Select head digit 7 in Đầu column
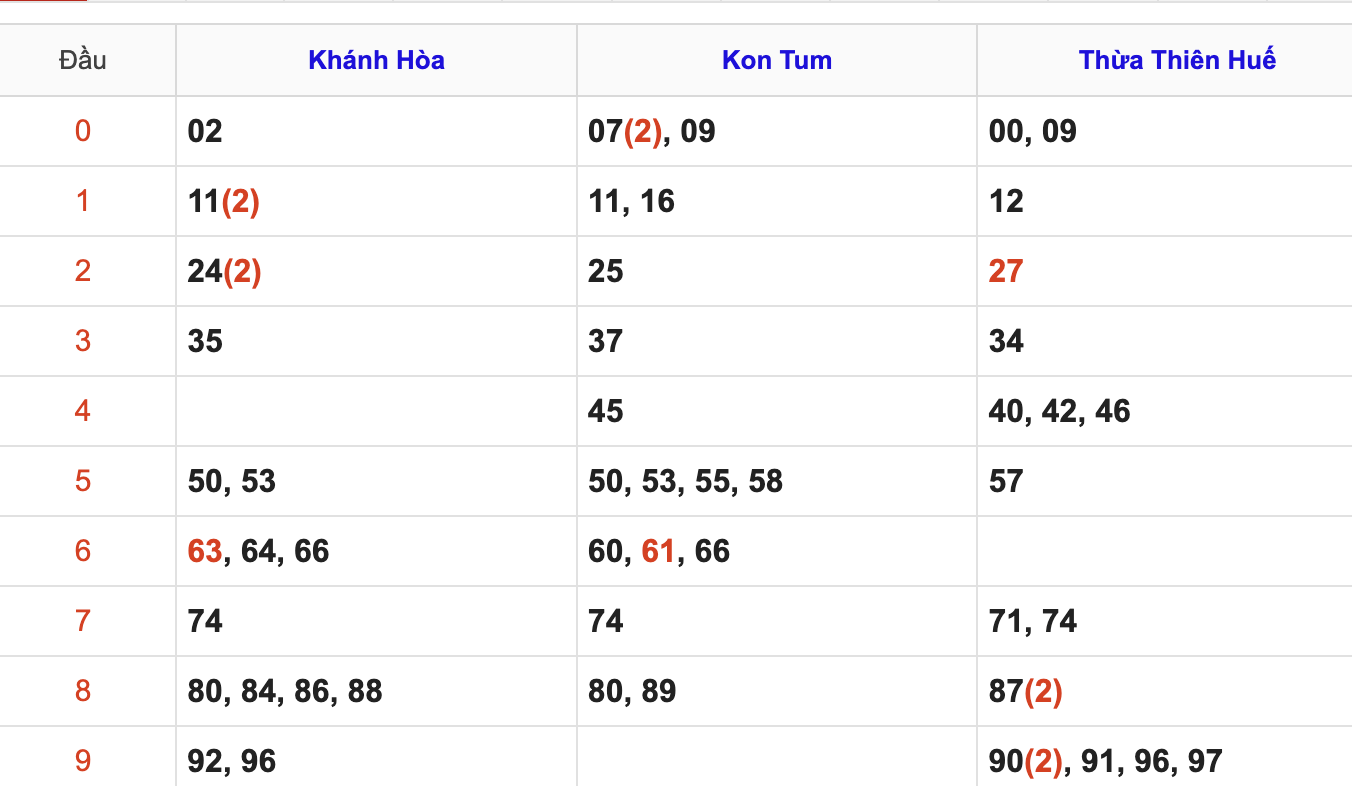Viewport: 1352px width, 786px height. tap(83, 621)
